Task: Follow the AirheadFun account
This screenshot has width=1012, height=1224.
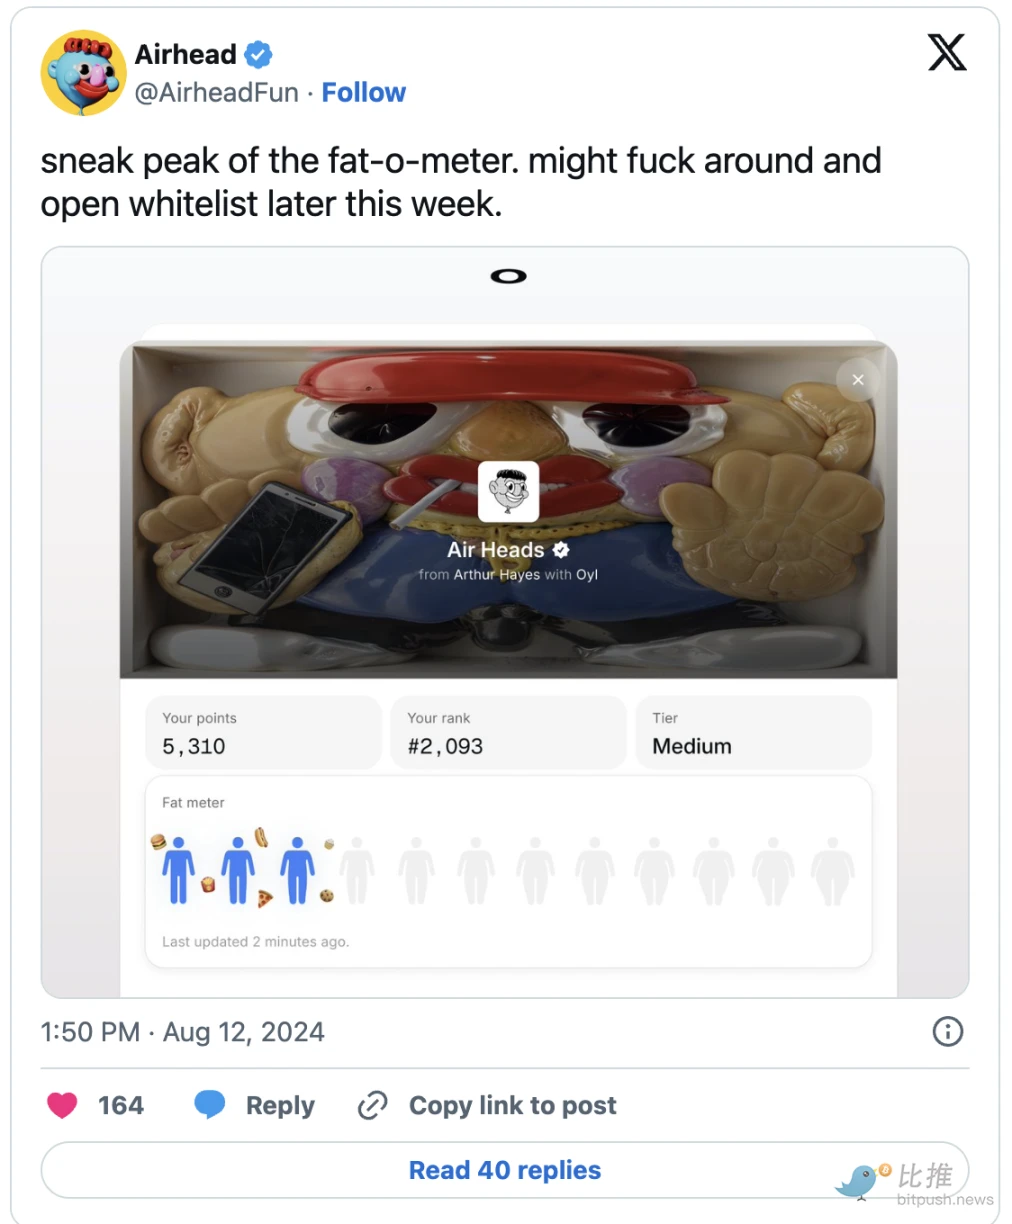Action: coord(363,93)
